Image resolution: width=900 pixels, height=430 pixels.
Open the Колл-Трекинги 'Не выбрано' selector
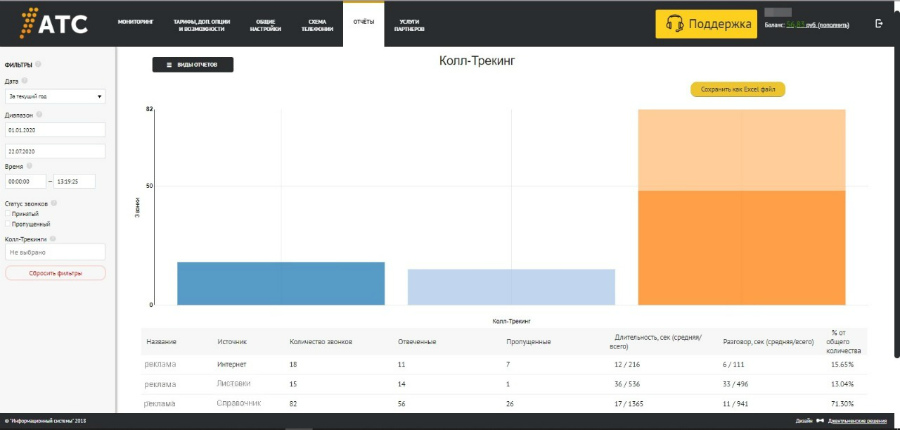click(x=55, y=252)
